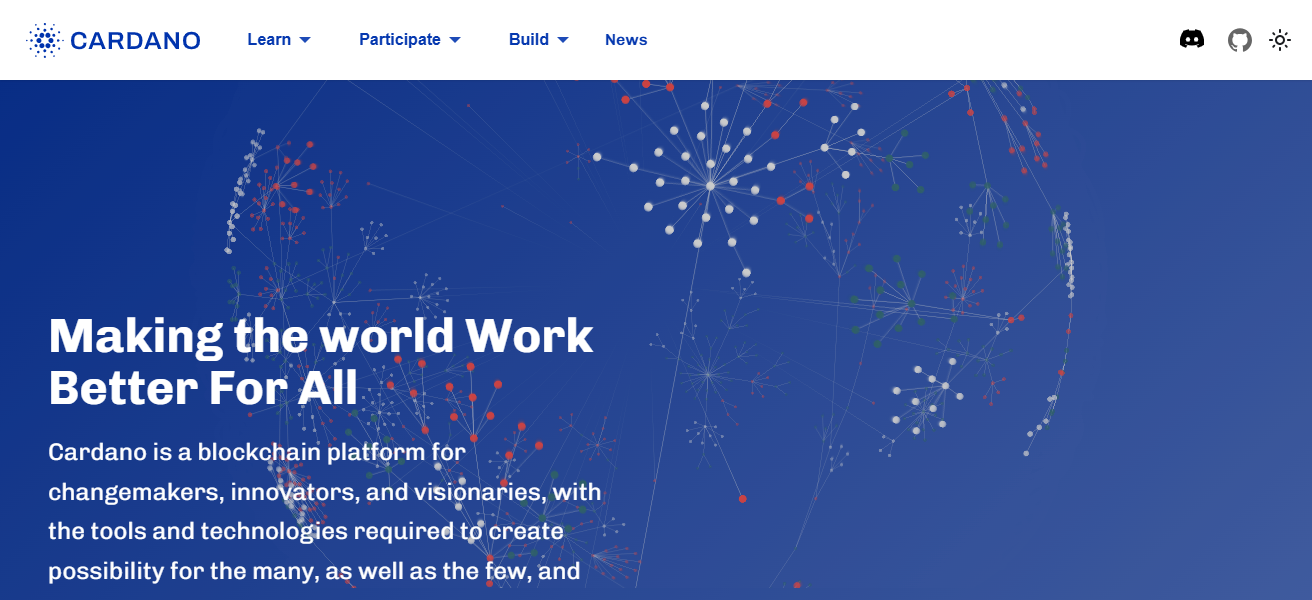Click the hero description paragraph text
Screen dimensions: 1312x600
[x=320, y=510]
